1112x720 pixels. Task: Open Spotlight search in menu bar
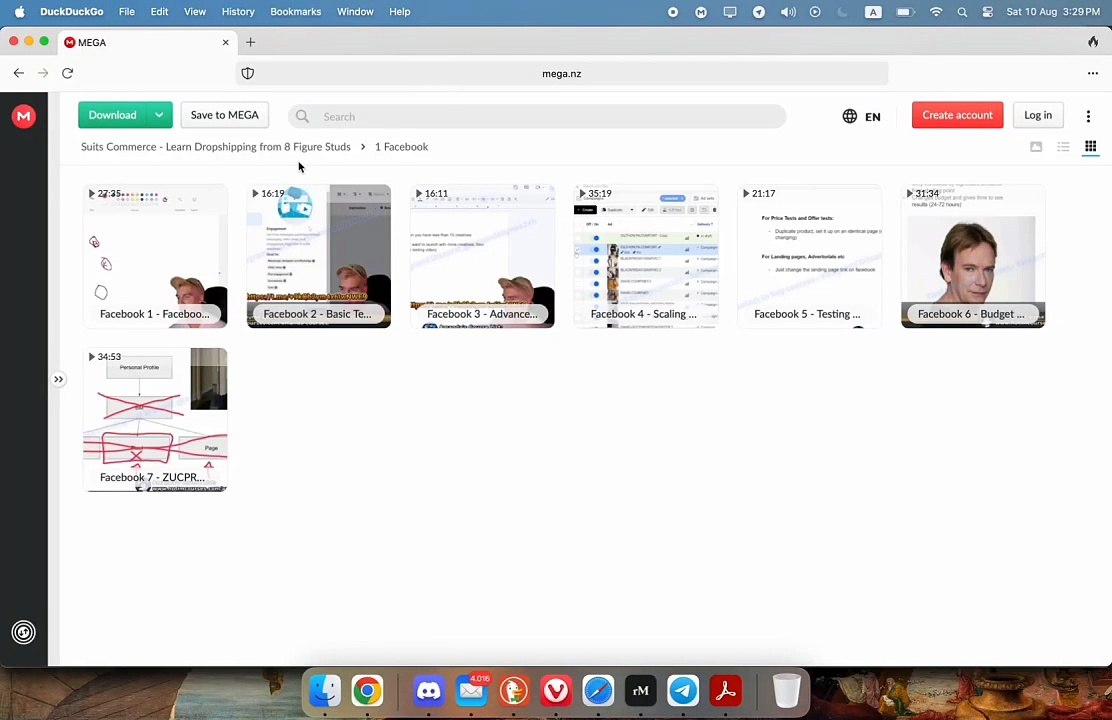962,11
